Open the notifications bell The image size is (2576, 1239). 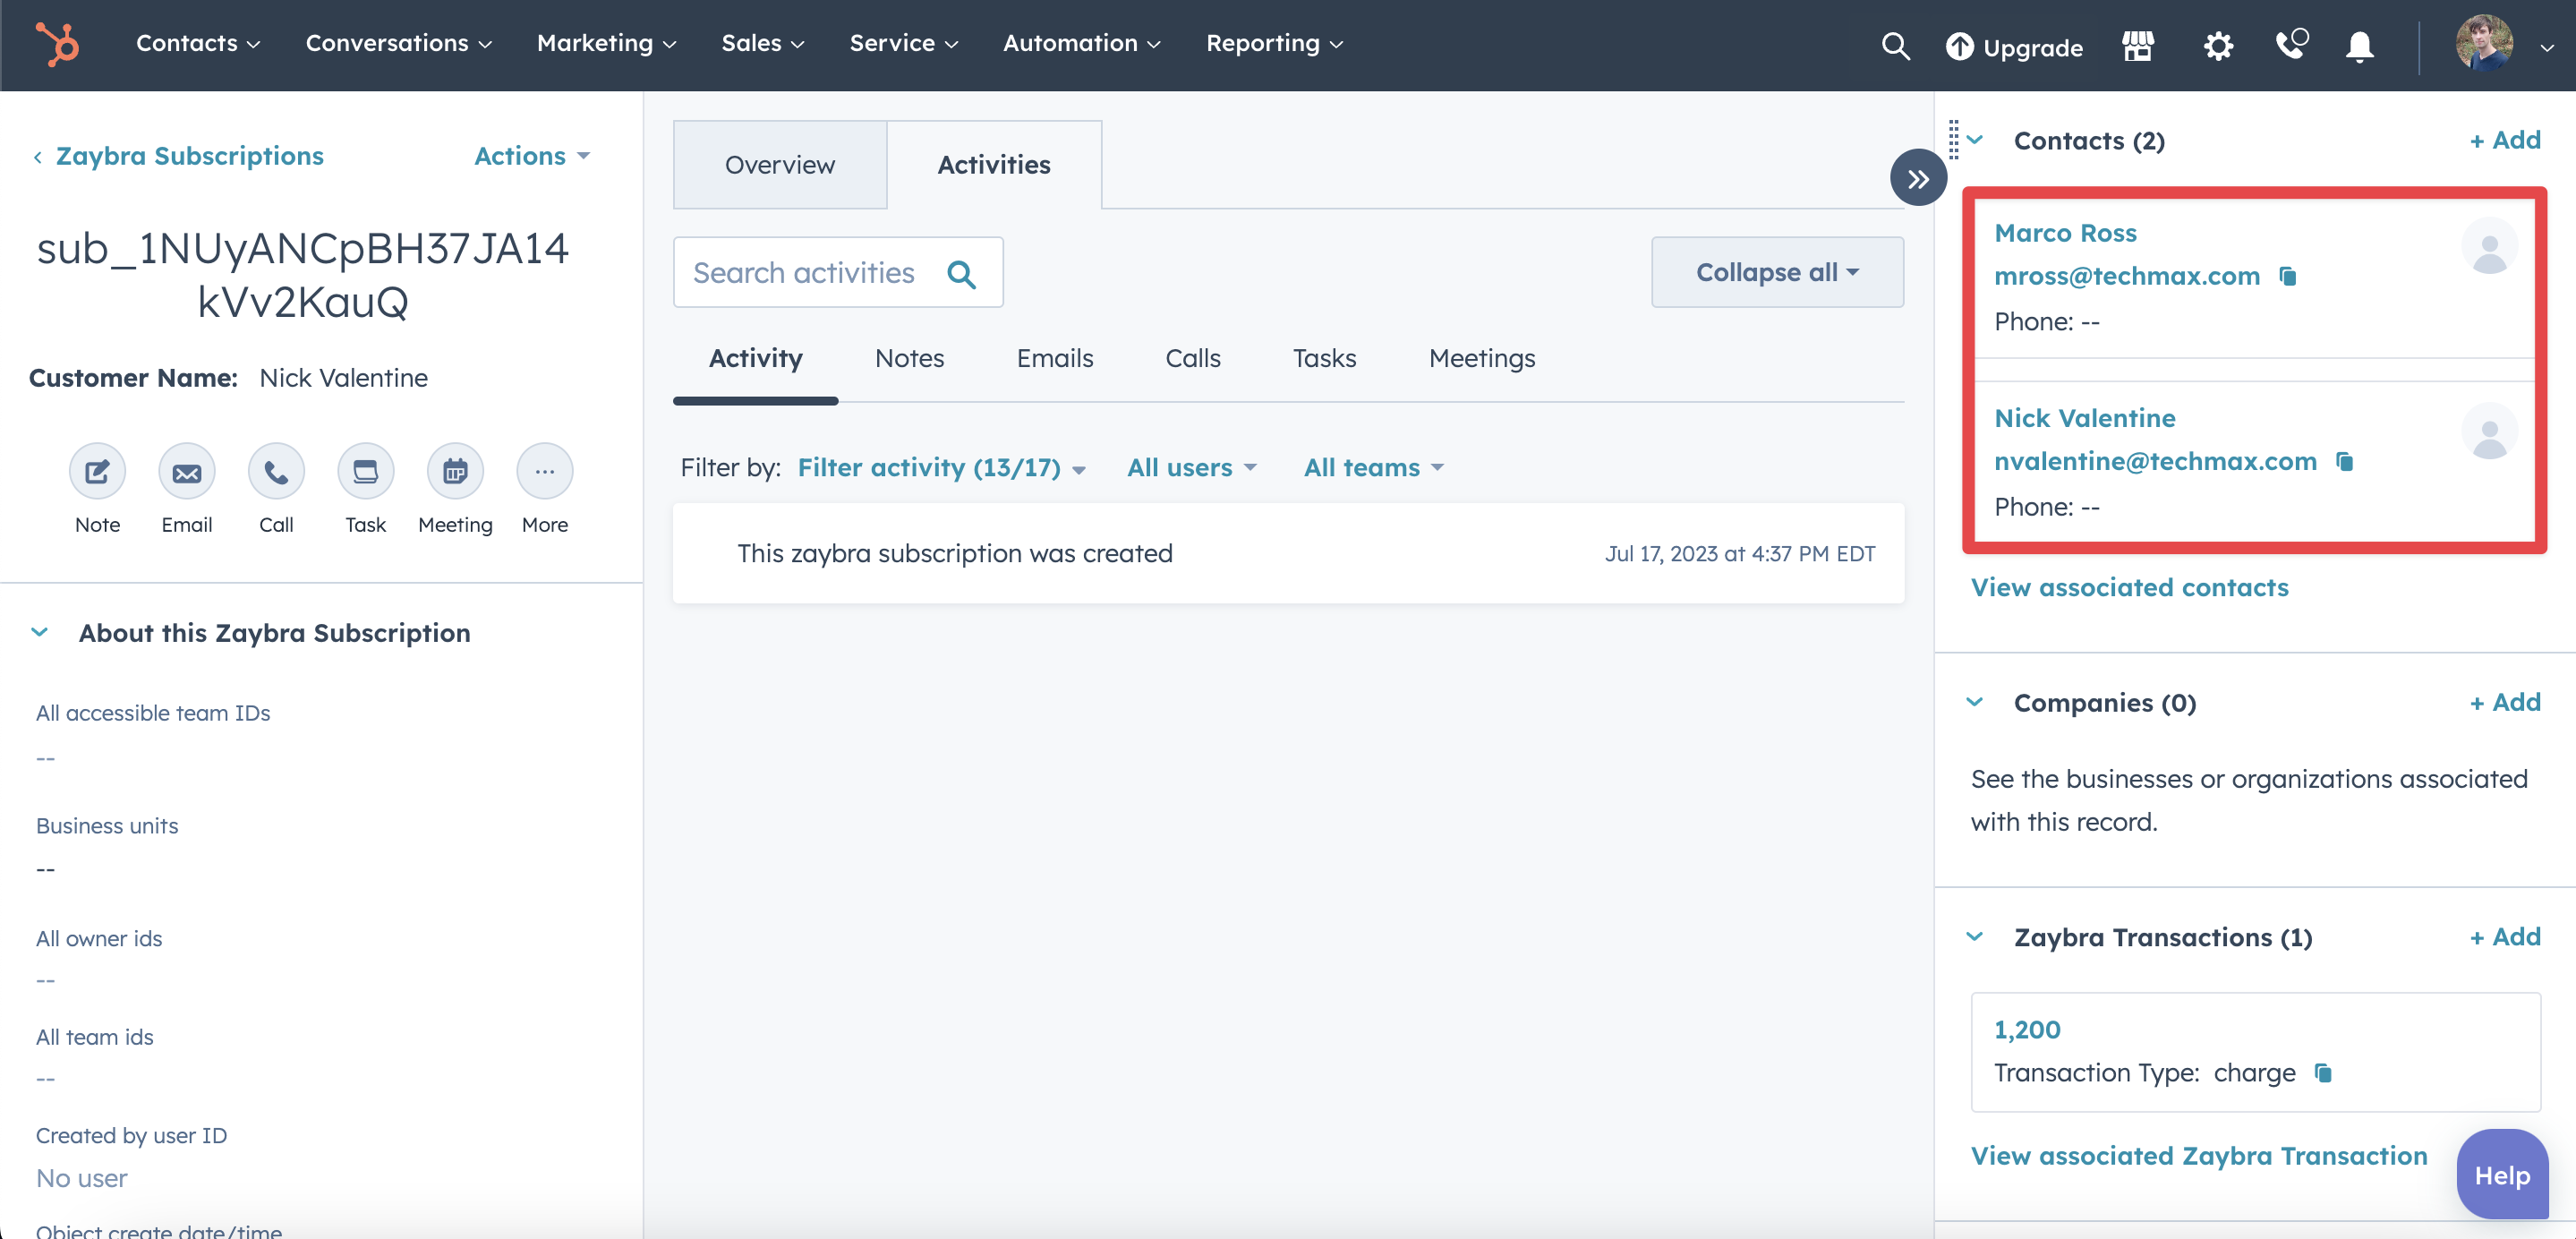tap(2360, 46)
